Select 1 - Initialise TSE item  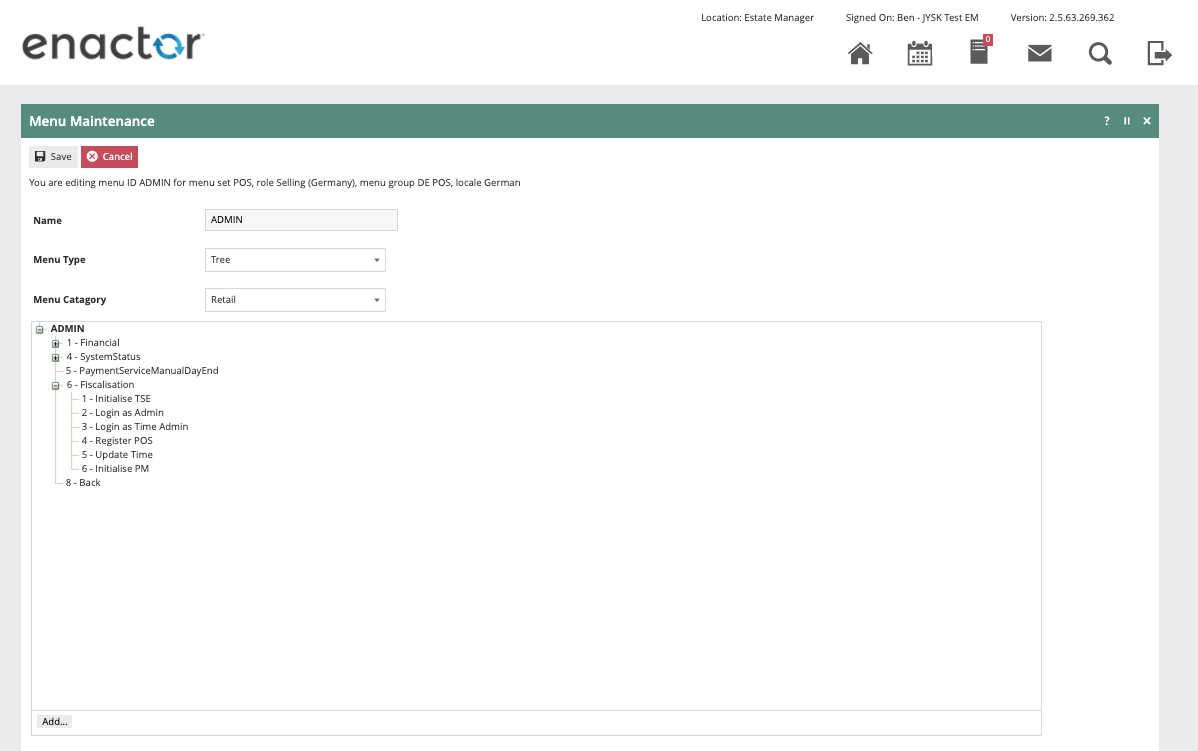116,399
